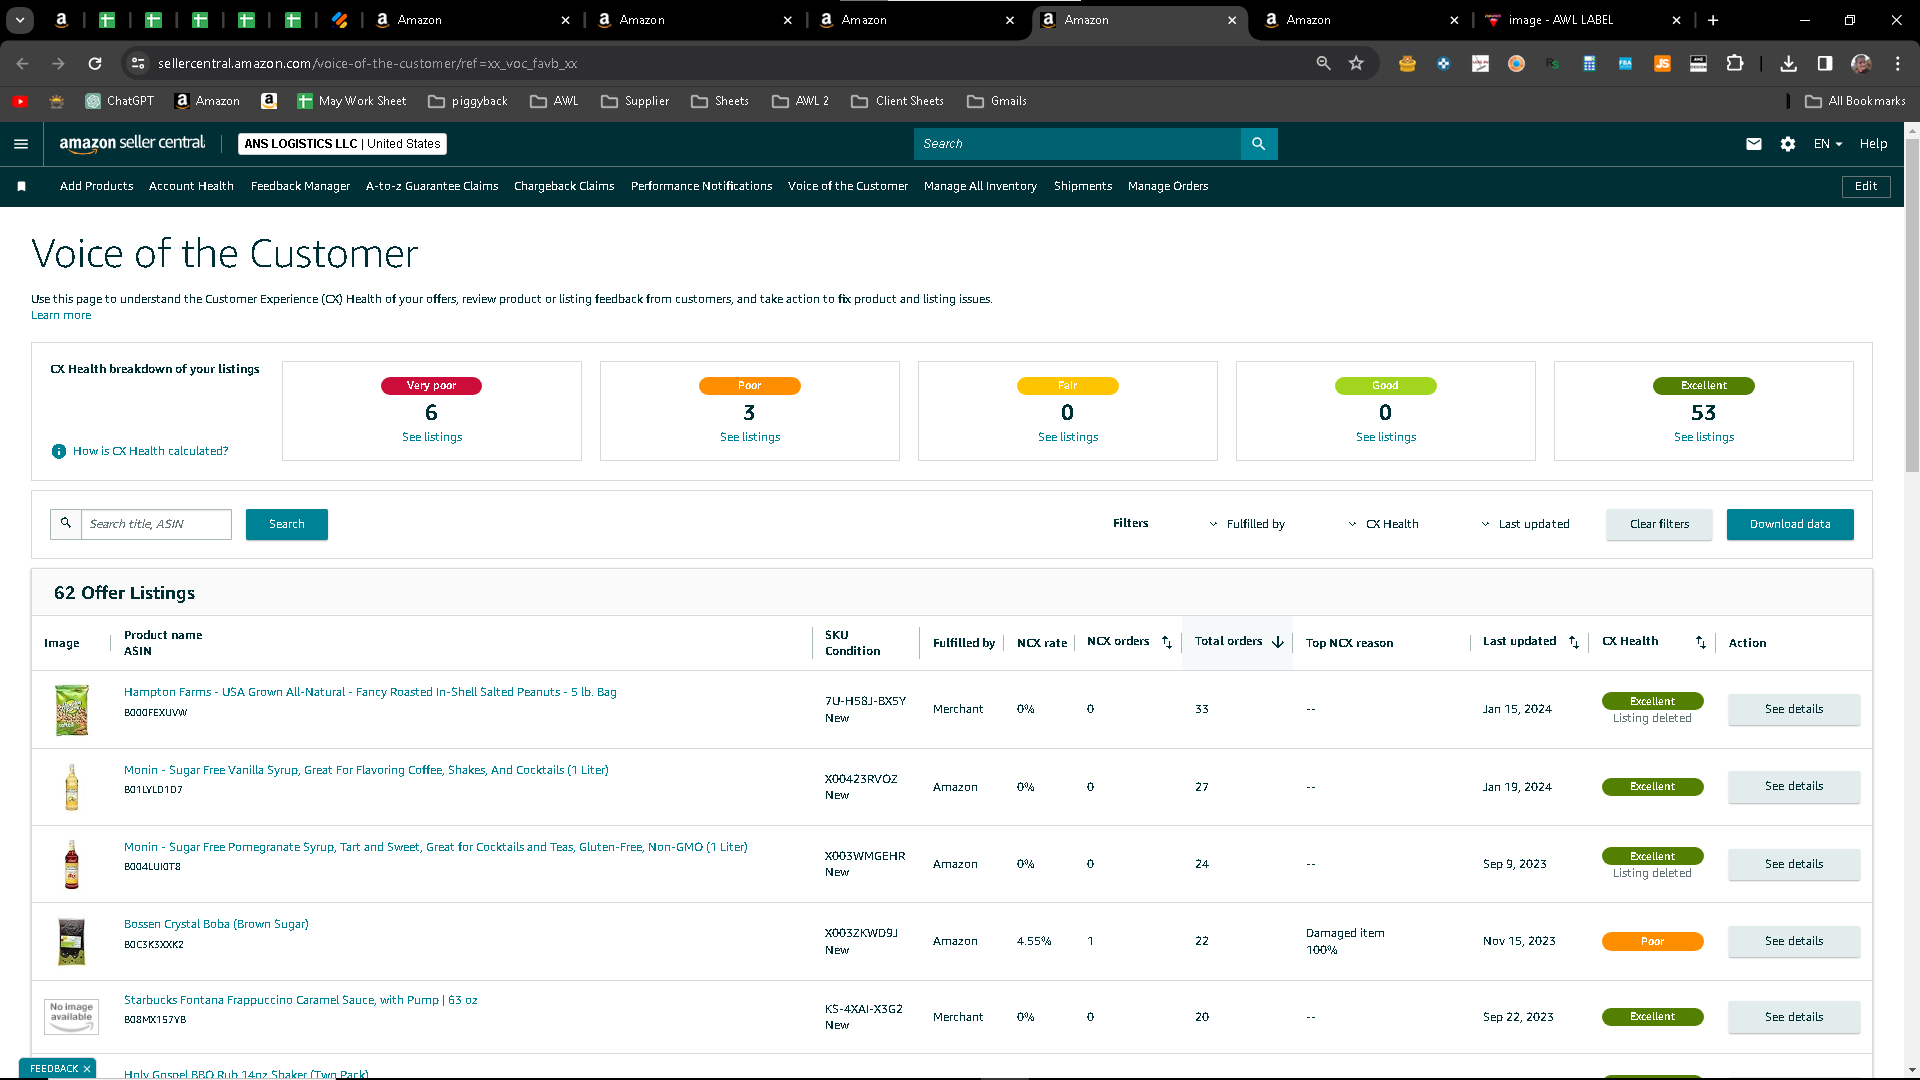The image size is (1920, 1080).
Task: See listings under Very poor
Action: (x=432, y=437)
